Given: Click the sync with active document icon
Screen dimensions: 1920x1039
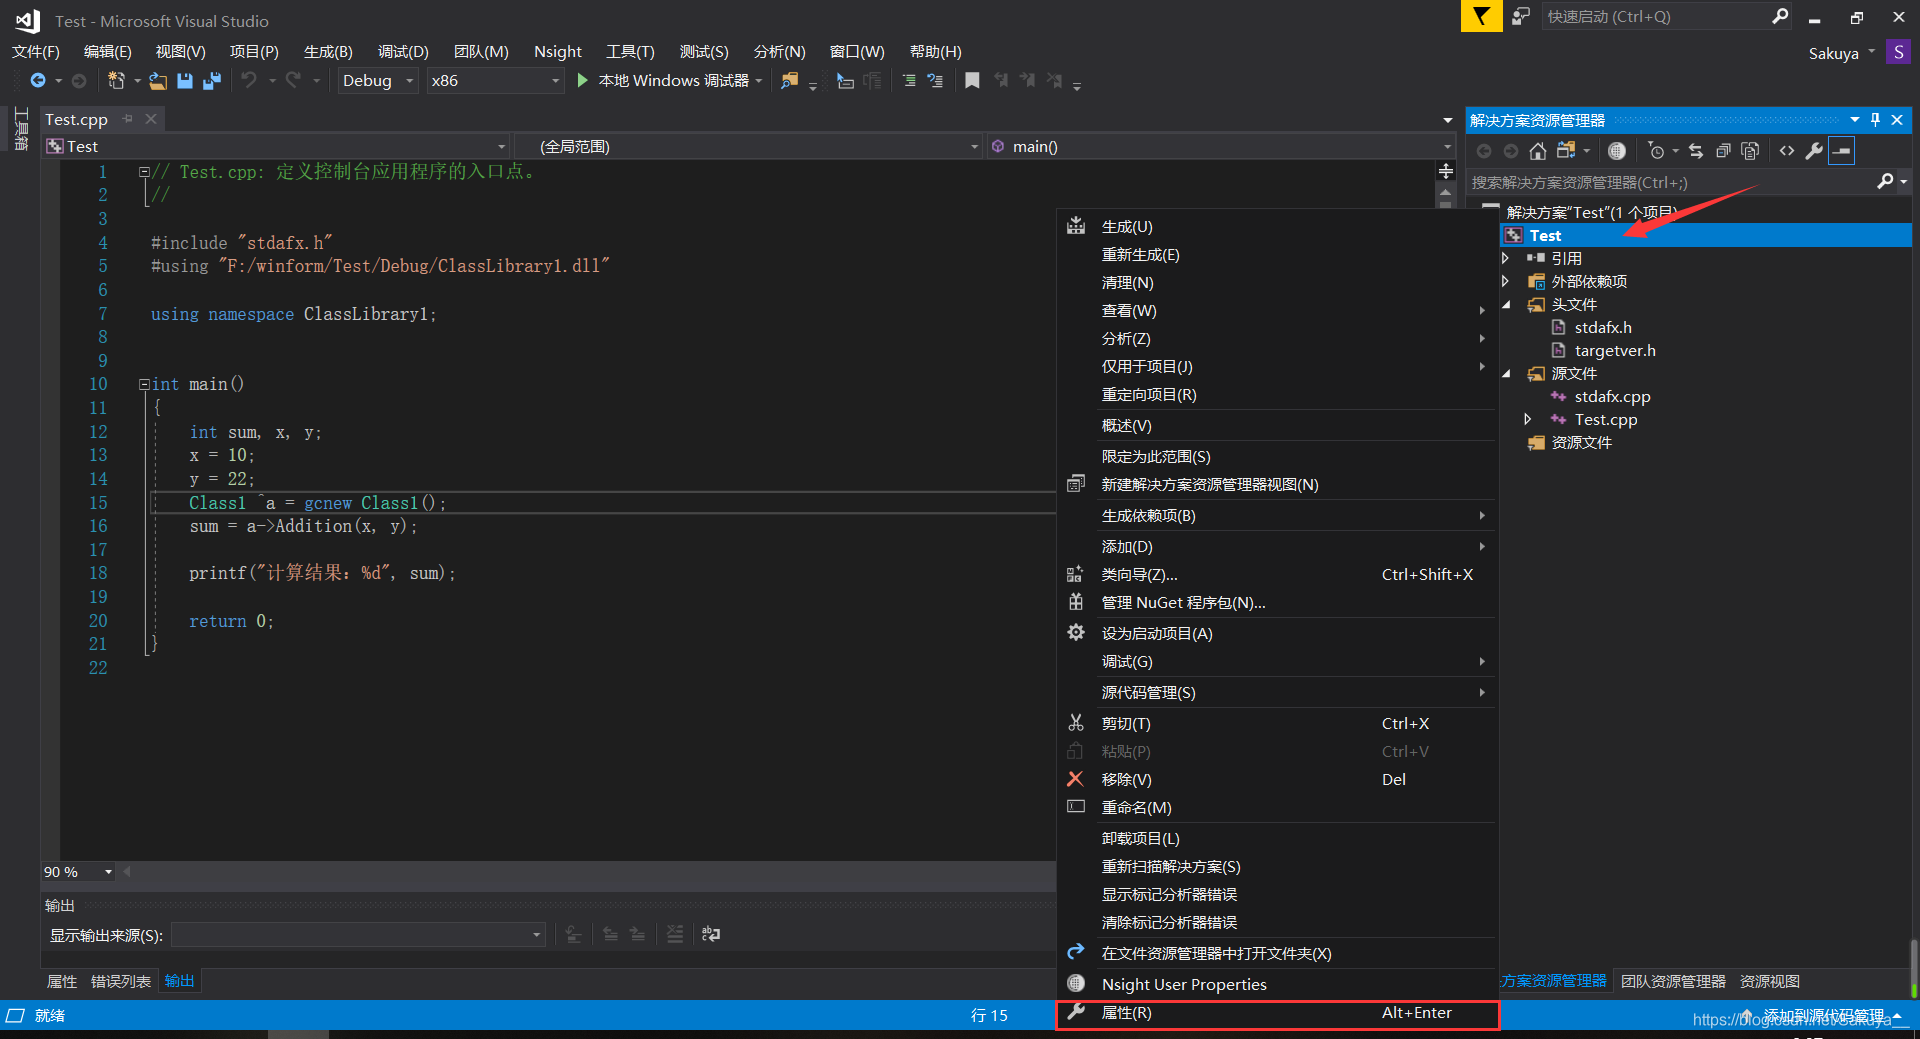Looking at the screenshot, I should tap(1696, 151).
